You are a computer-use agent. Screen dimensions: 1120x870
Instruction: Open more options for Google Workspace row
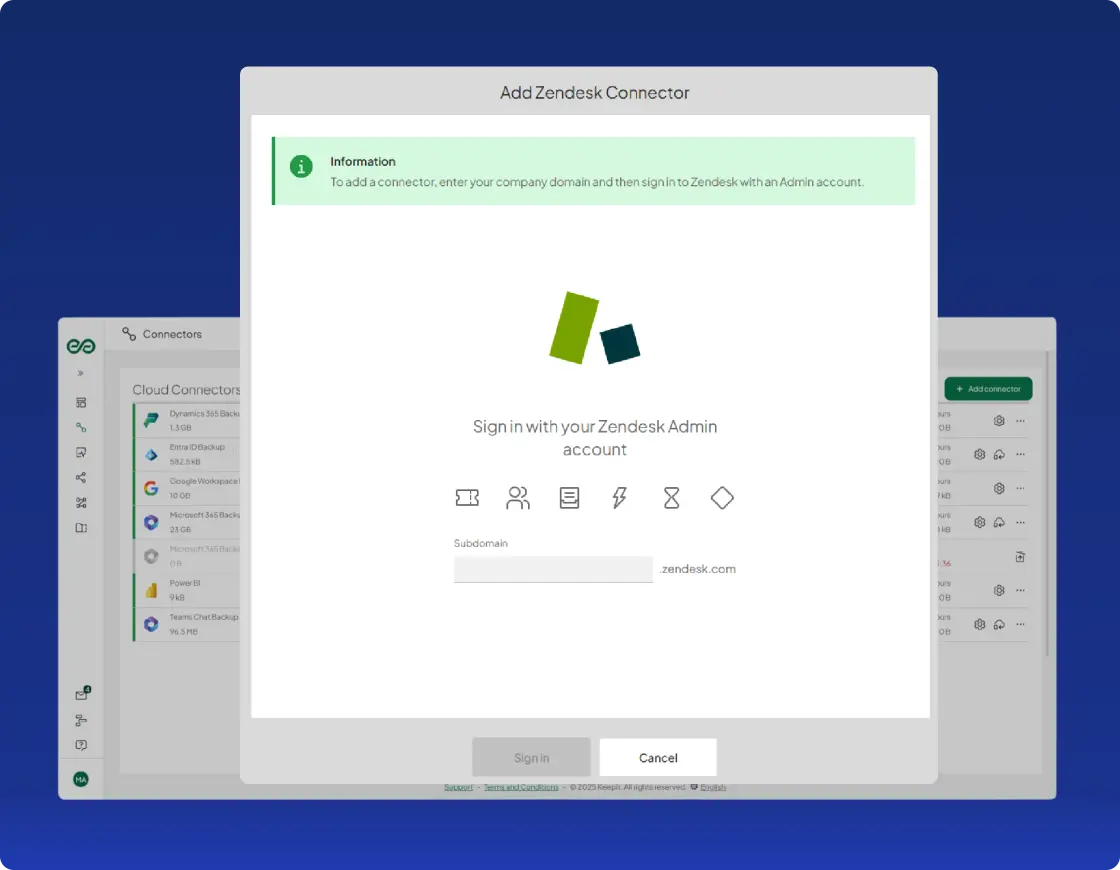pyautogui.click(x=1020, y=489)
